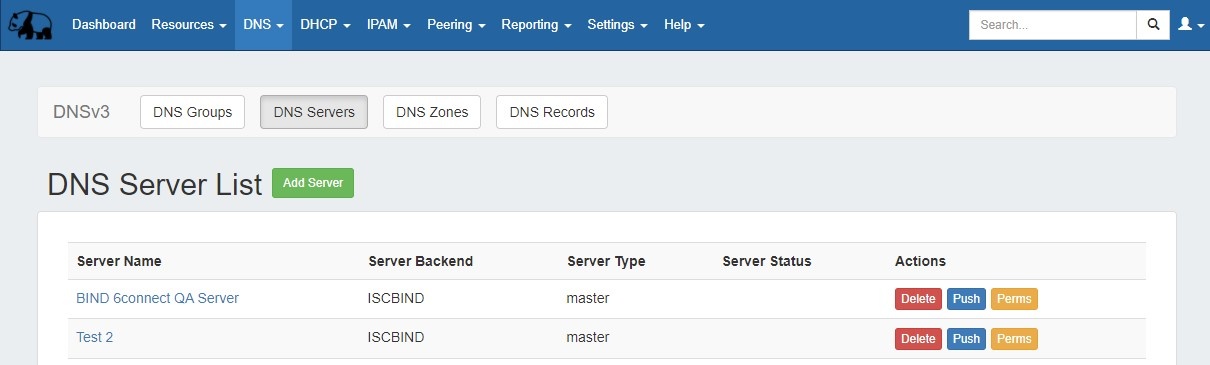Open Perms for BIND 6connect QA Server

coord(1014,299)
